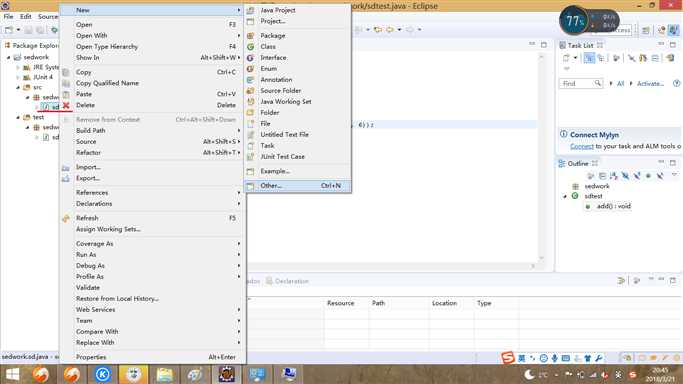Click the Annotation icon in submenu
The image size is (683, 384).
(x=250, y=80)
